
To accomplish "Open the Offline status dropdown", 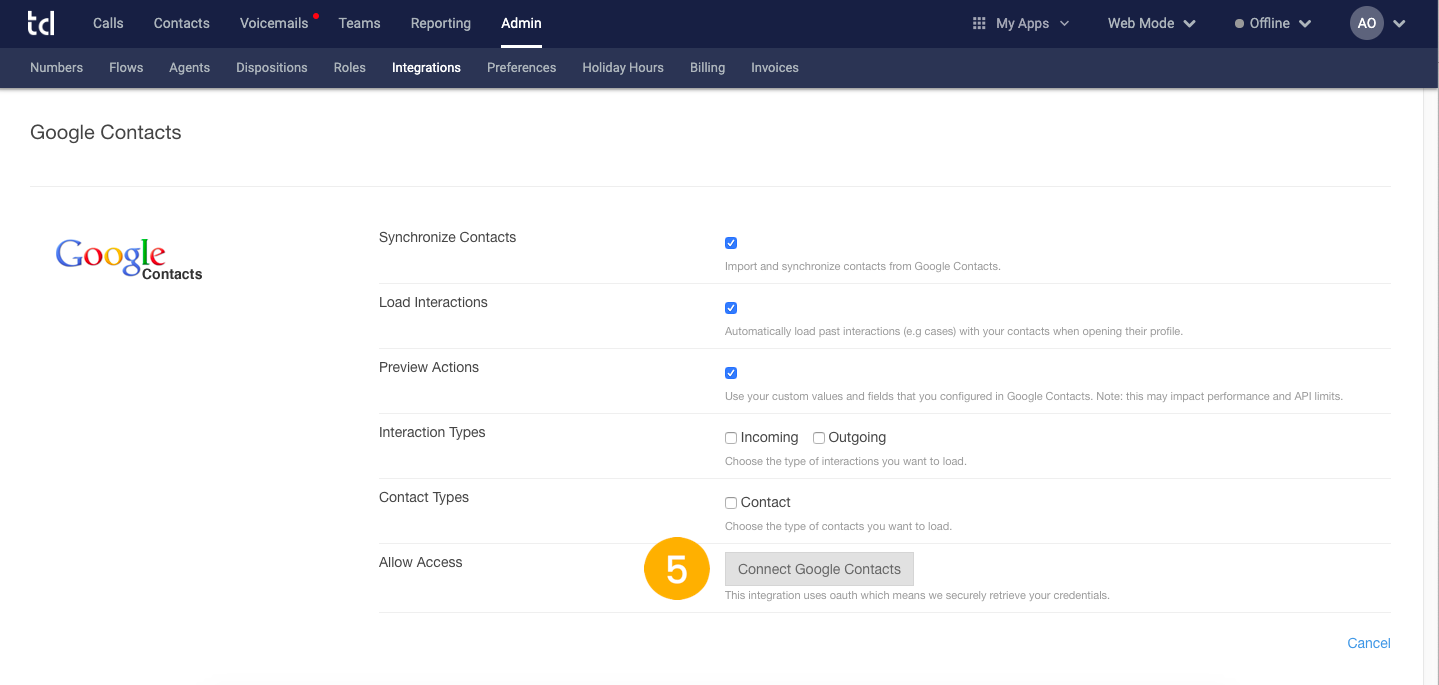I will tap(1273, 23).
